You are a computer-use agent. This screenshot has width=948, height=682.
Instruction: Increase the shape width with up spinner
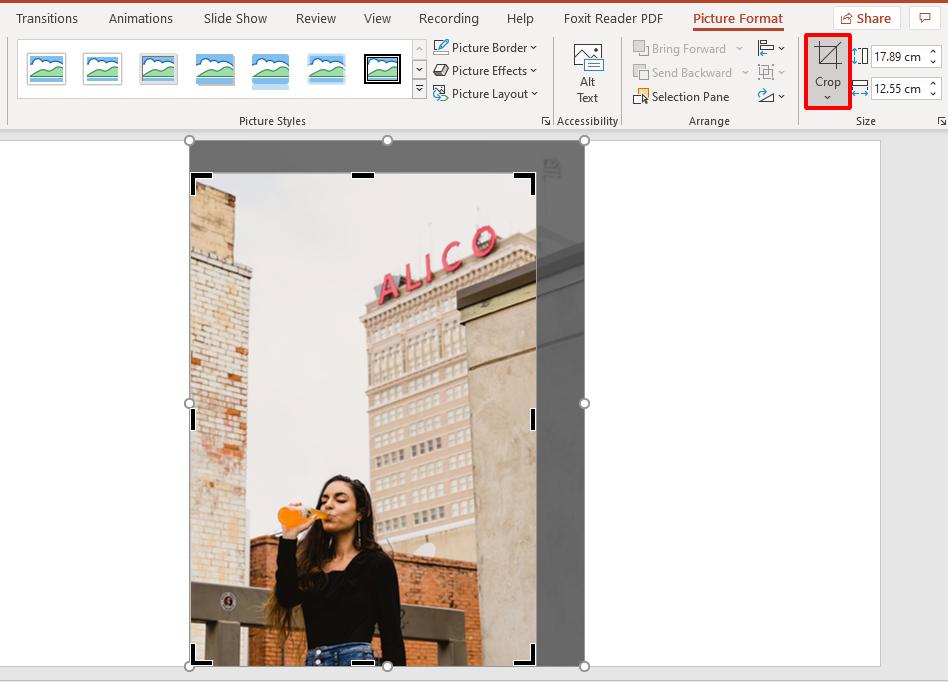(934, 84)
